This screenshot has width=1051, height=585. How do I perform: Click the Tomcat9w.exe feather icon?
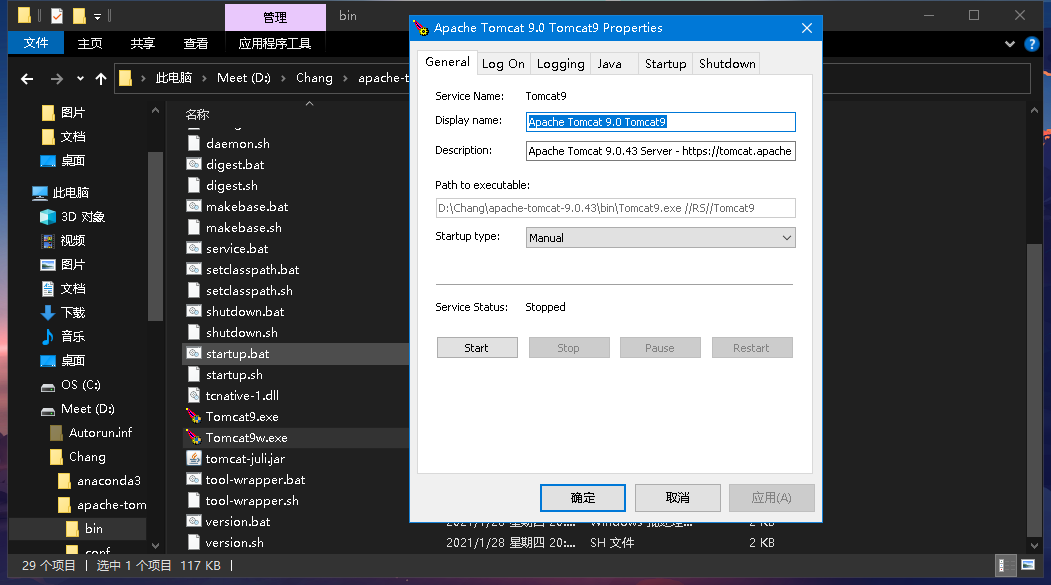coord(194,438)
